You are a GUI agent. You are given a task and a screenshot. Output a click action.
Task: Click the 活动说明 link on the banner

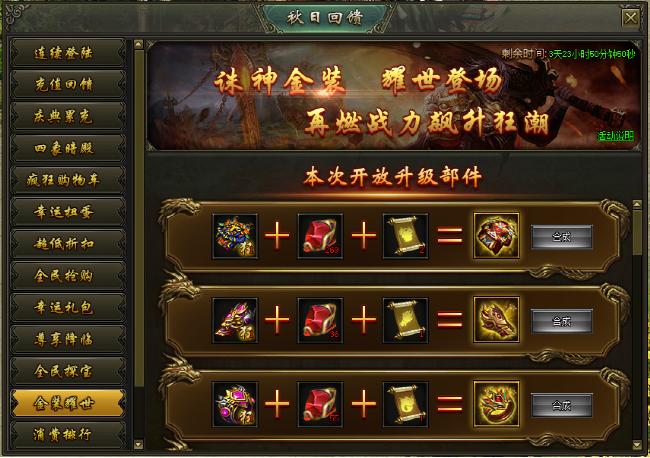[x=616, y=136]
